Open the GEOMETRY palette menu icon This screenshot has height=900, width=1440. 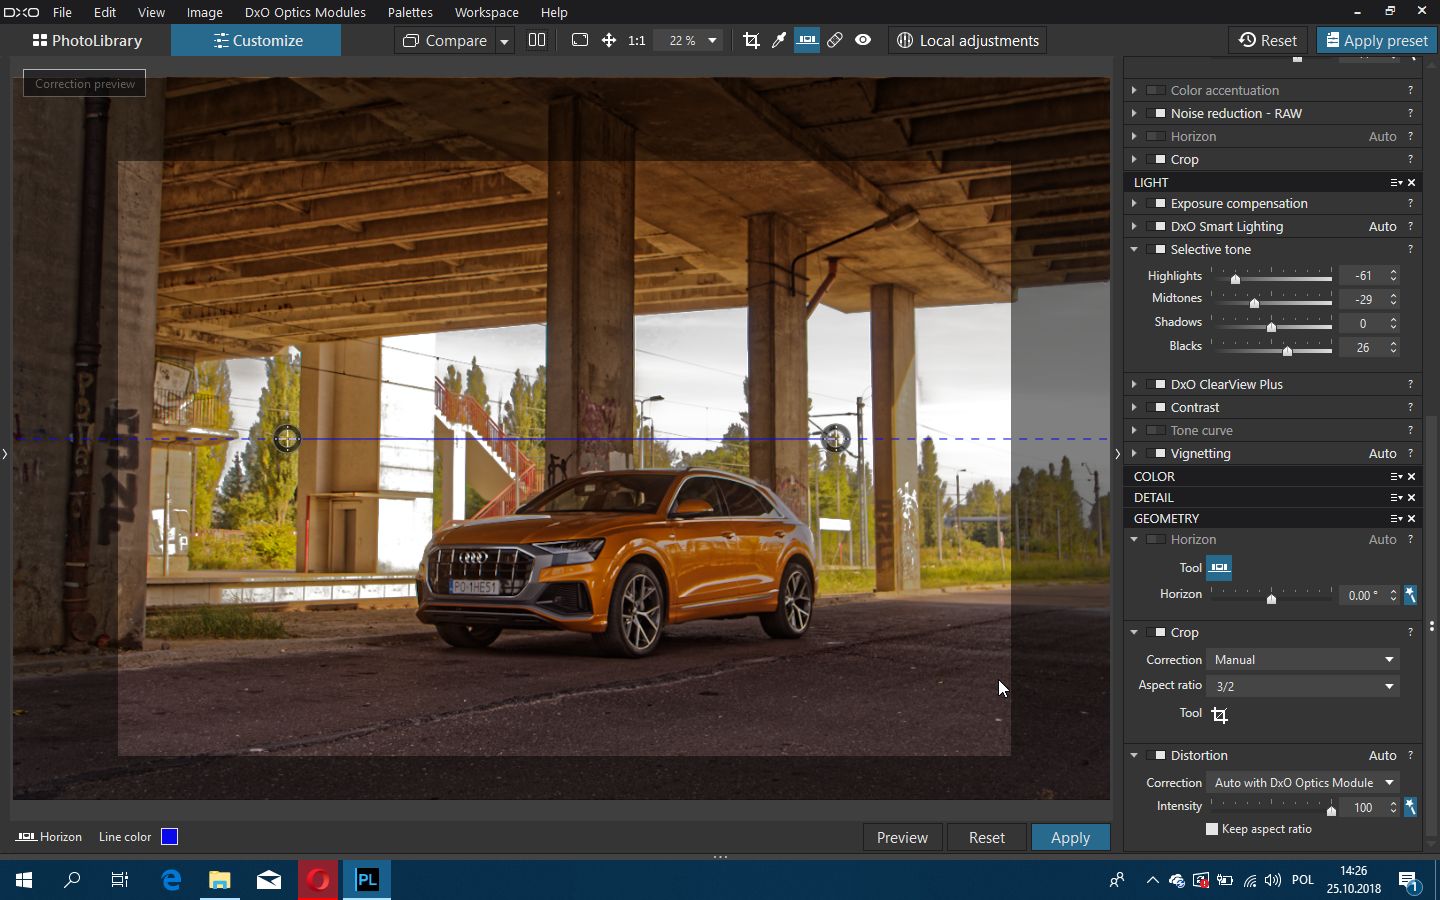(1396, 518)
